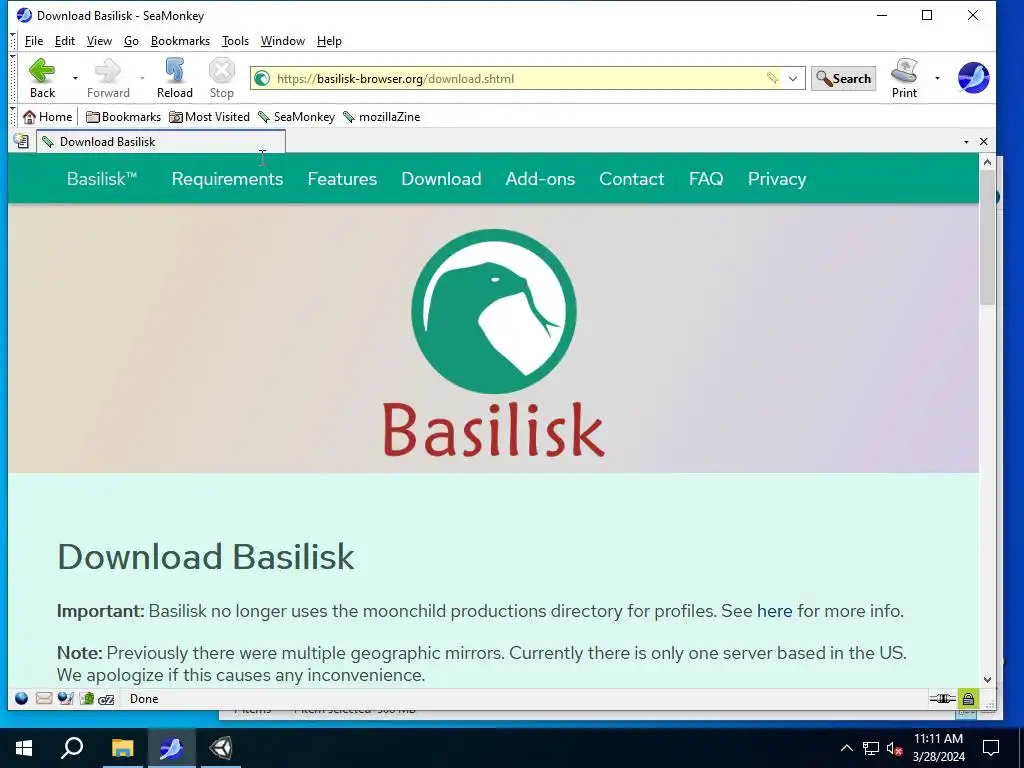The image size is (1024, 768).
Task: Select the Download Basilisk tab
Action: pos(161,142)
